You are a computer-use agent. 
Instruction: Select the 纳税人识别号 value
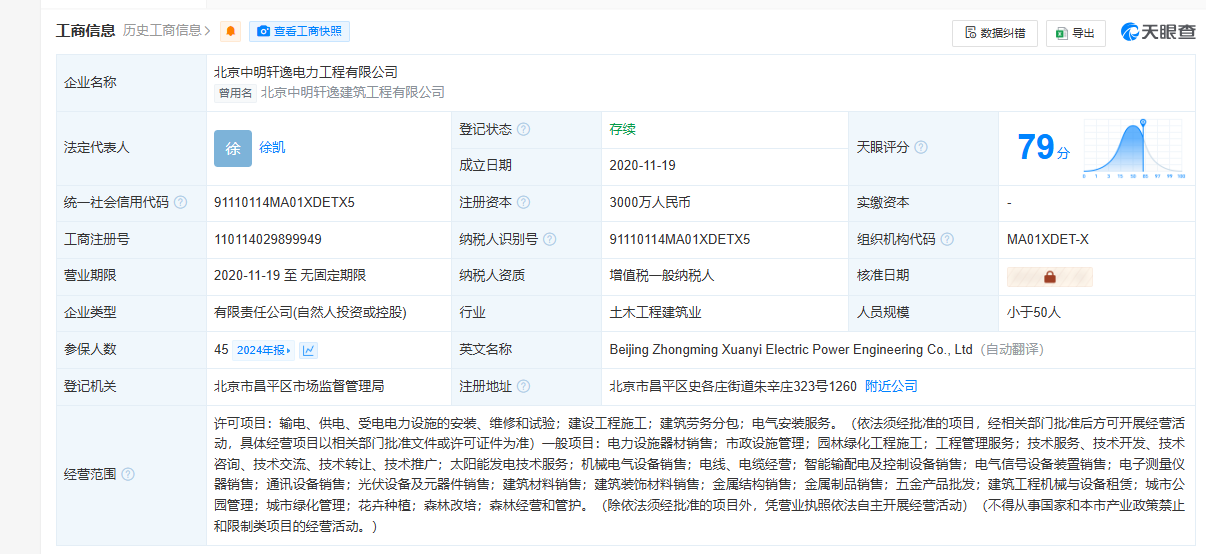click(x=680, y=239)
